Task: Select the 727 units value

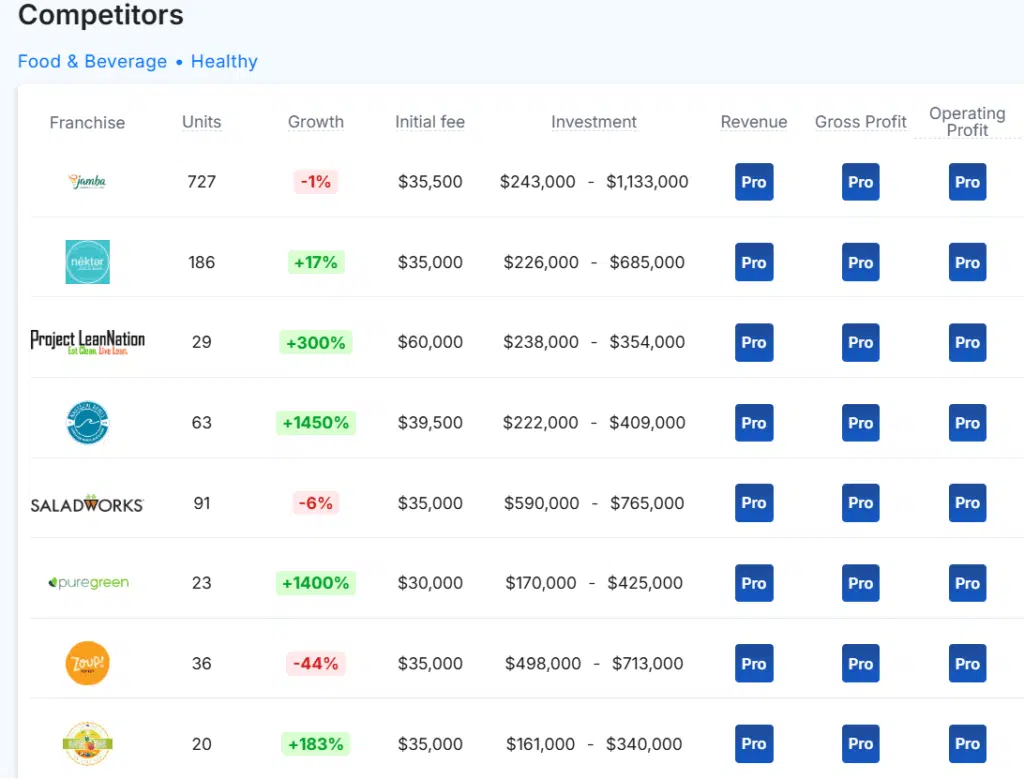Action: pyautogui.click(x=201, y=182)
